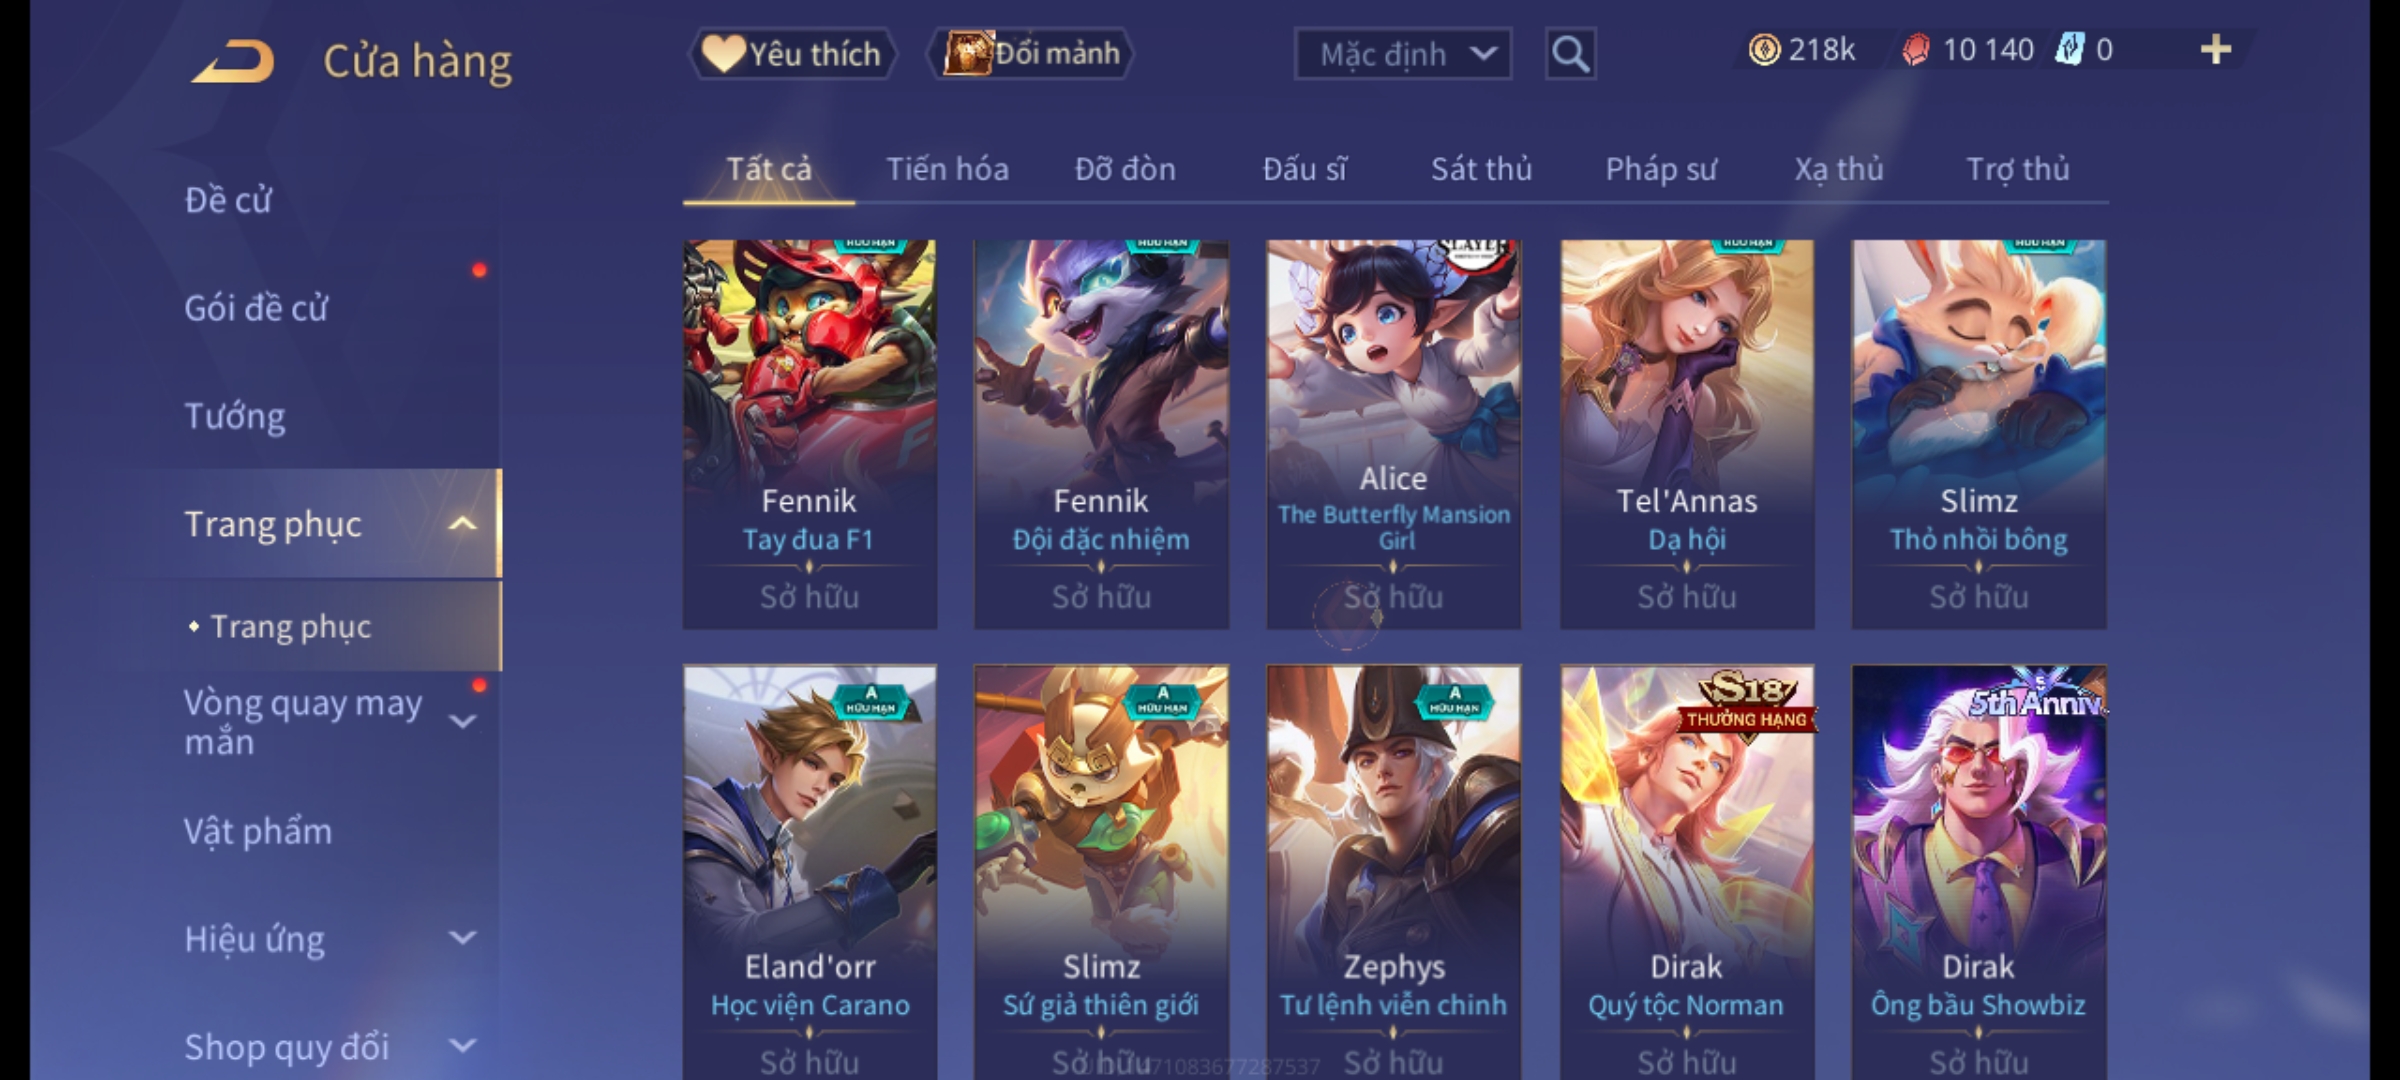
Task: Select the Pháp sư tab
Action: click(x=1660, y=169)
